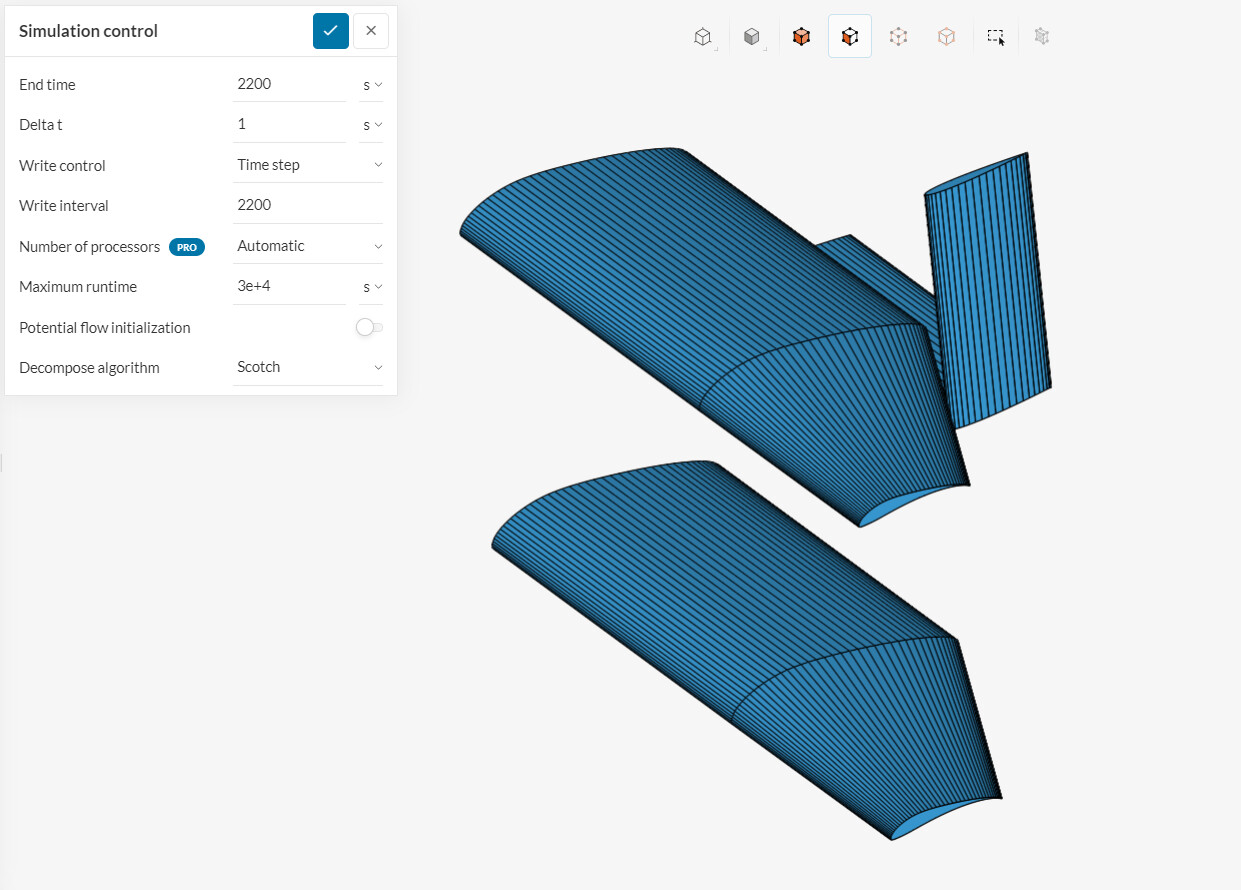Select the edge selection cube icon
This screenshot has height=890, width=1241.
[946, 37]
